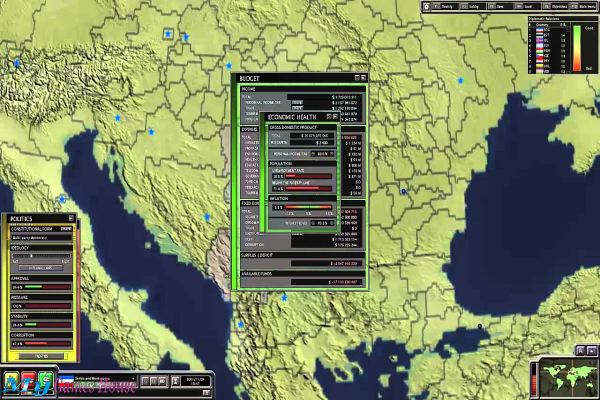The image size is (600, 400).
Task: Click the country flag in bottom bar
Action: point(66,381)
